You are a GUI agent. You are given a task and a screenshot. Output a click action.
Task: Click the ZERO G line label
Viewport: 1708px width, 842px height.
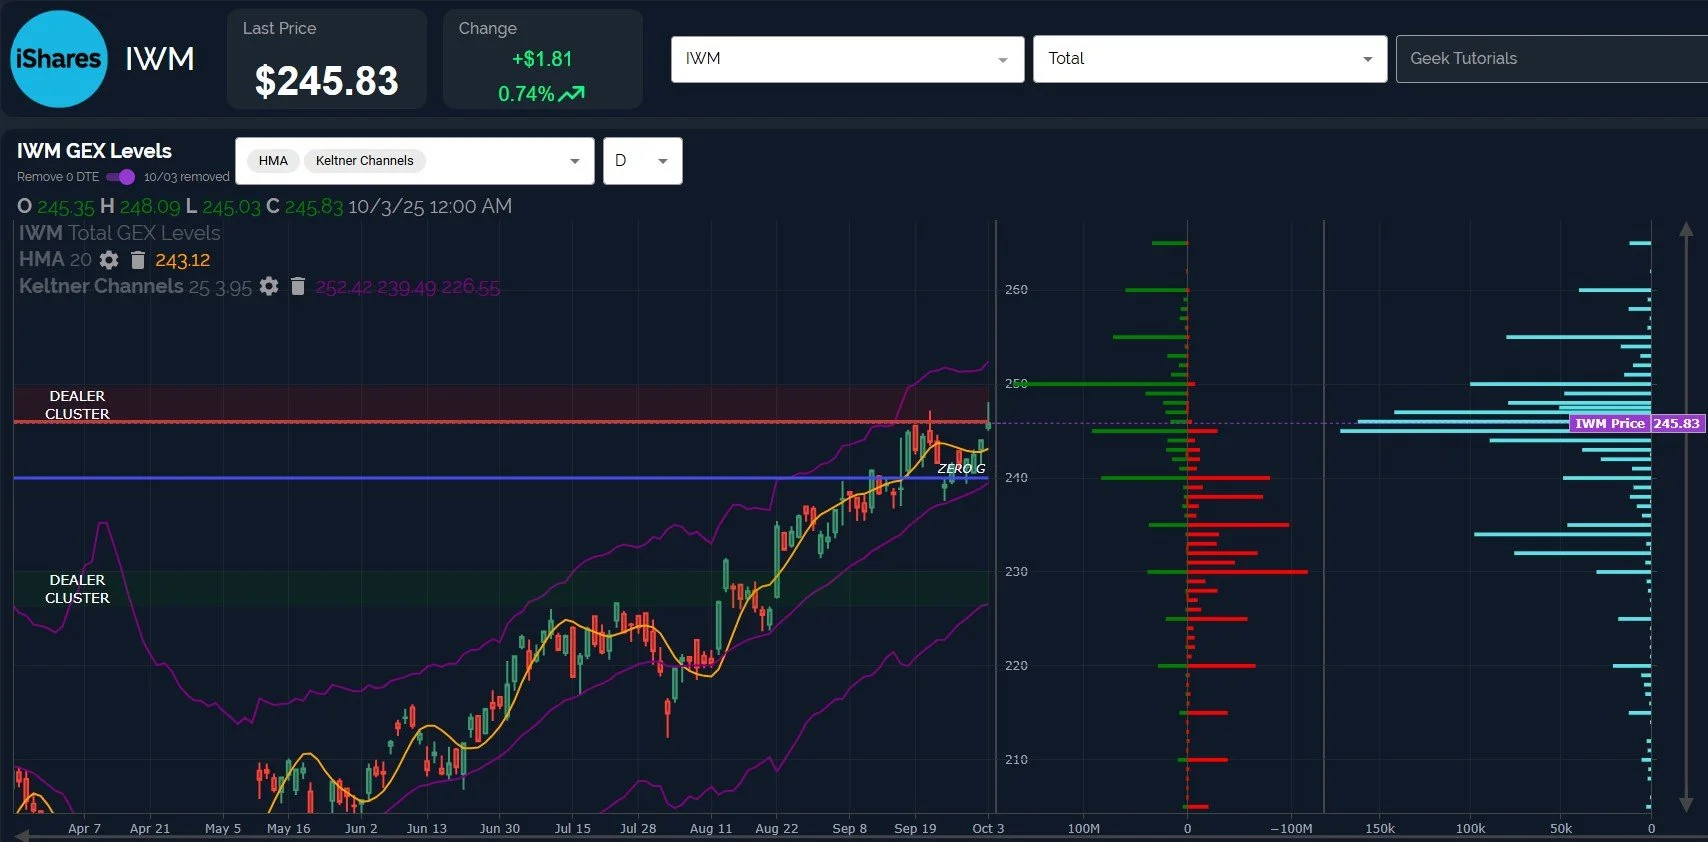point(961,468)
